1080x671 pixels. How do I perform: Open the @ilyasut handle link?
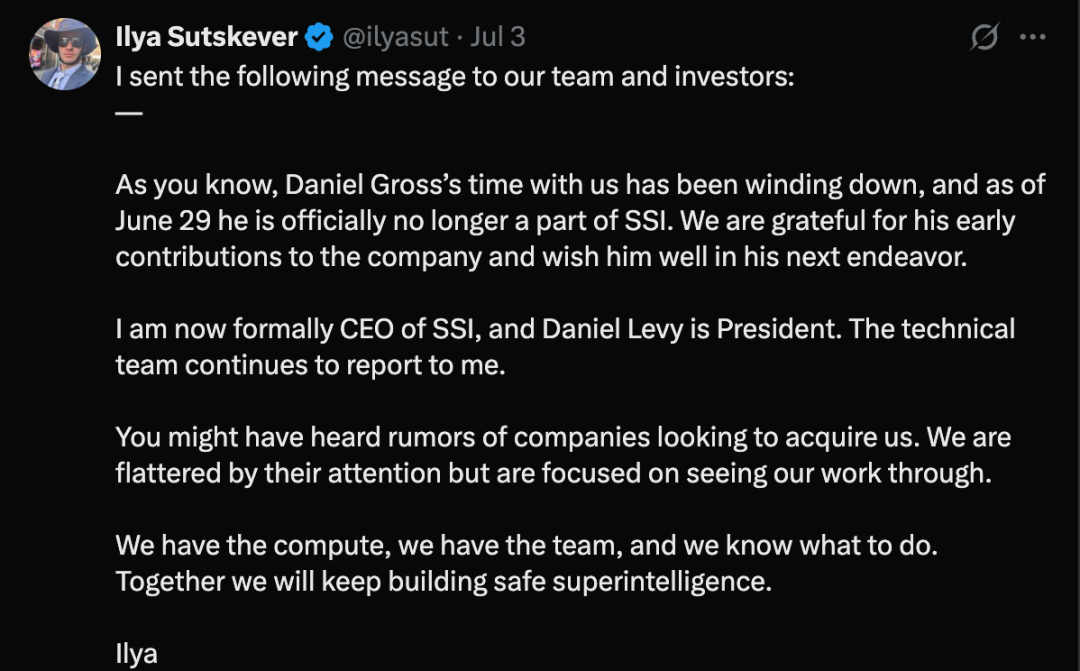395,37
